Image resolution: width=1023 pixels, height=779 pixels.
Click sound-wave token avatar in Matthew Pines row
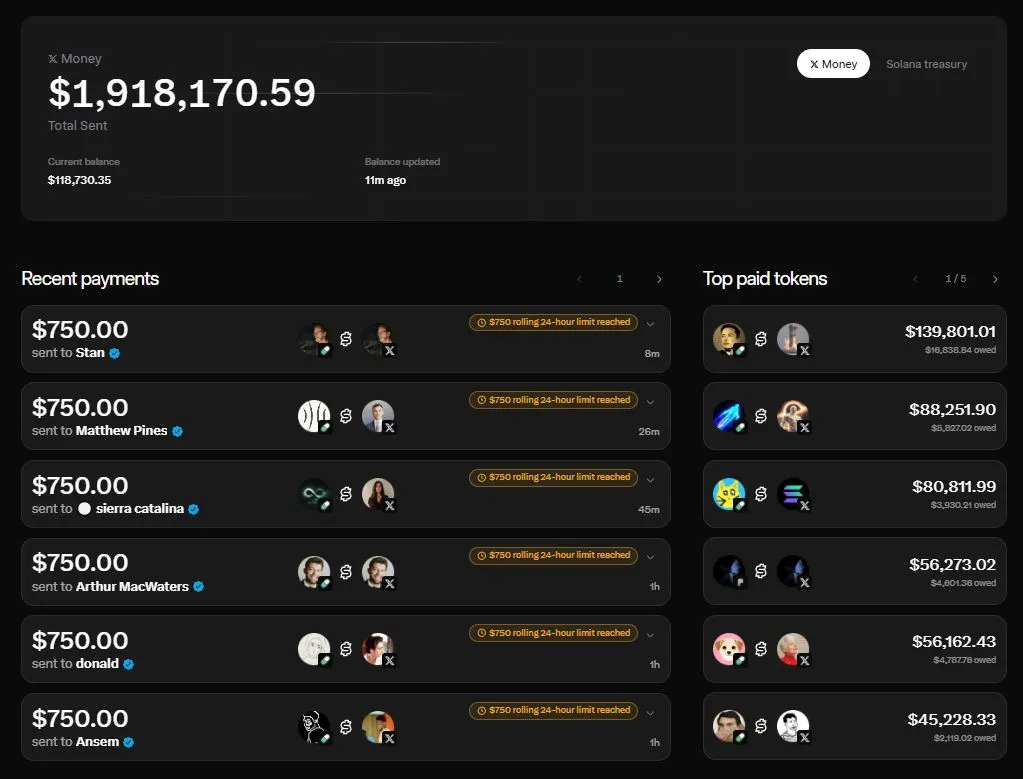pos(314,416)
